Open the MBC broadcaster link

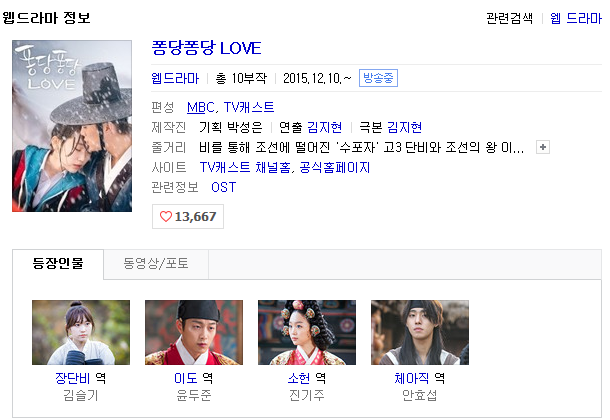pyautogui.click(x=200, y=107)
